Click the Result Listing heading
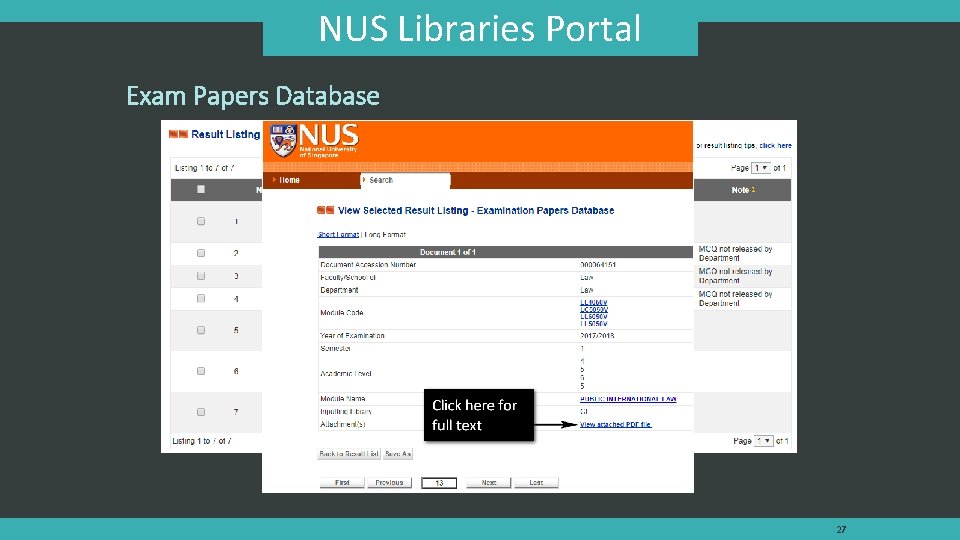The image size is (960, 540). (225, 134)
